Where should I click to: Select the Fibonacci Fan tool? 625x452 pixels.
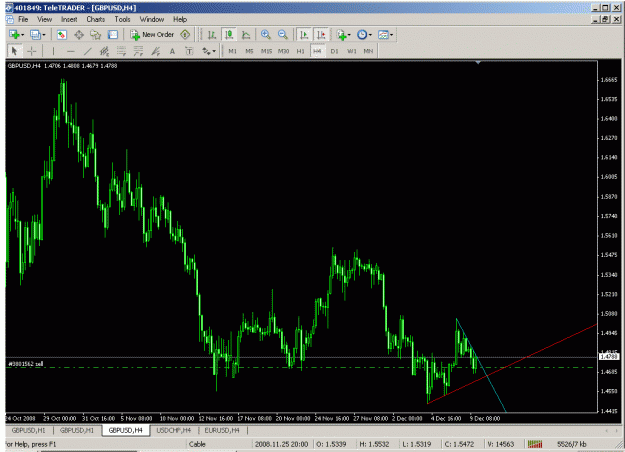[155, 51]
